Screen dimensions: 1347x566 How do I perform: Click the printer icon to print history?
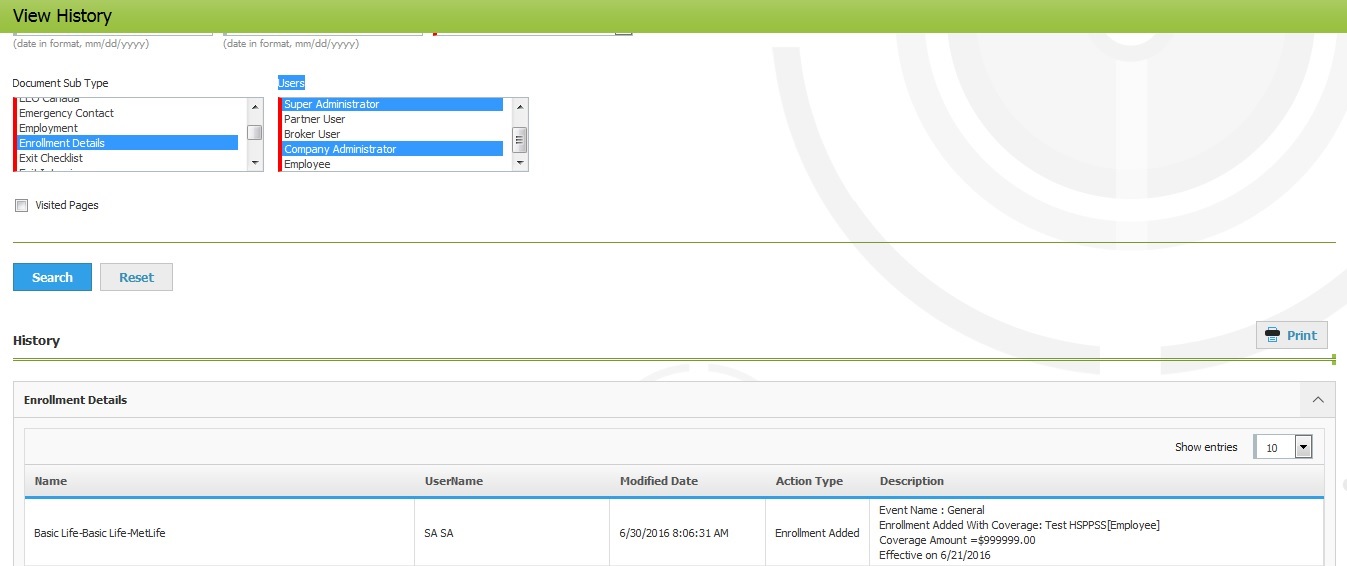[x=1272, y=335]
